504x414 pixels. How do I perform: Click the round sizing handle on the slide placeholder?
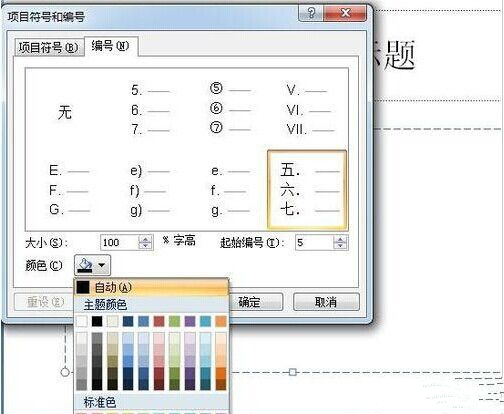(65, 372)
